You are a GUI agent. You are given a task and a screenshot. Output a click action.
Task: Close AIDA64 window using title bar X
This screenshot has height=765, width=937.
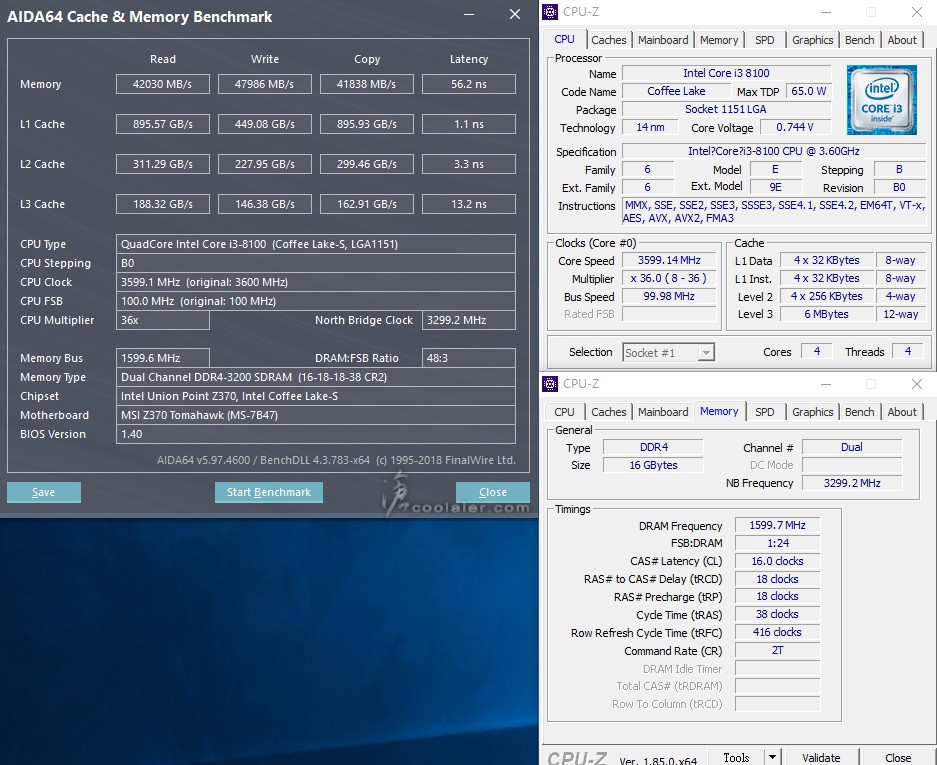point(515,14)
